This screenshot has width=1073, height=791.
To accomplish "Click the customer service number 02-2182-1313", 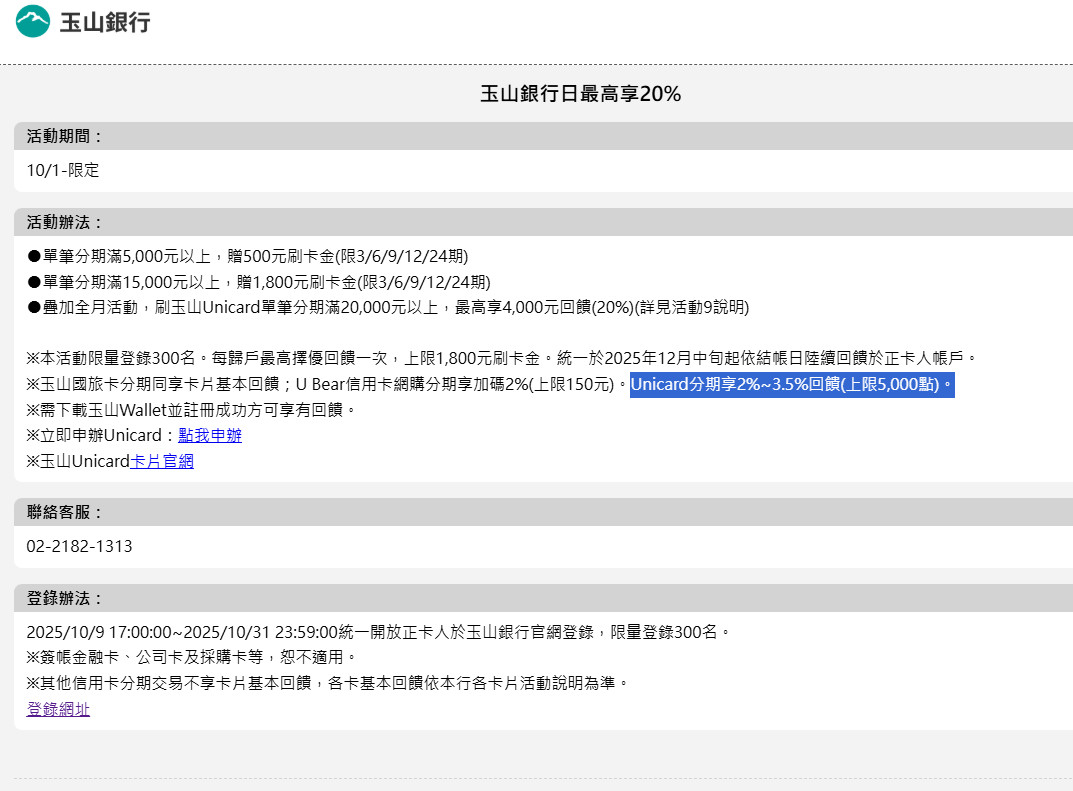I will [x=79, y=546].
